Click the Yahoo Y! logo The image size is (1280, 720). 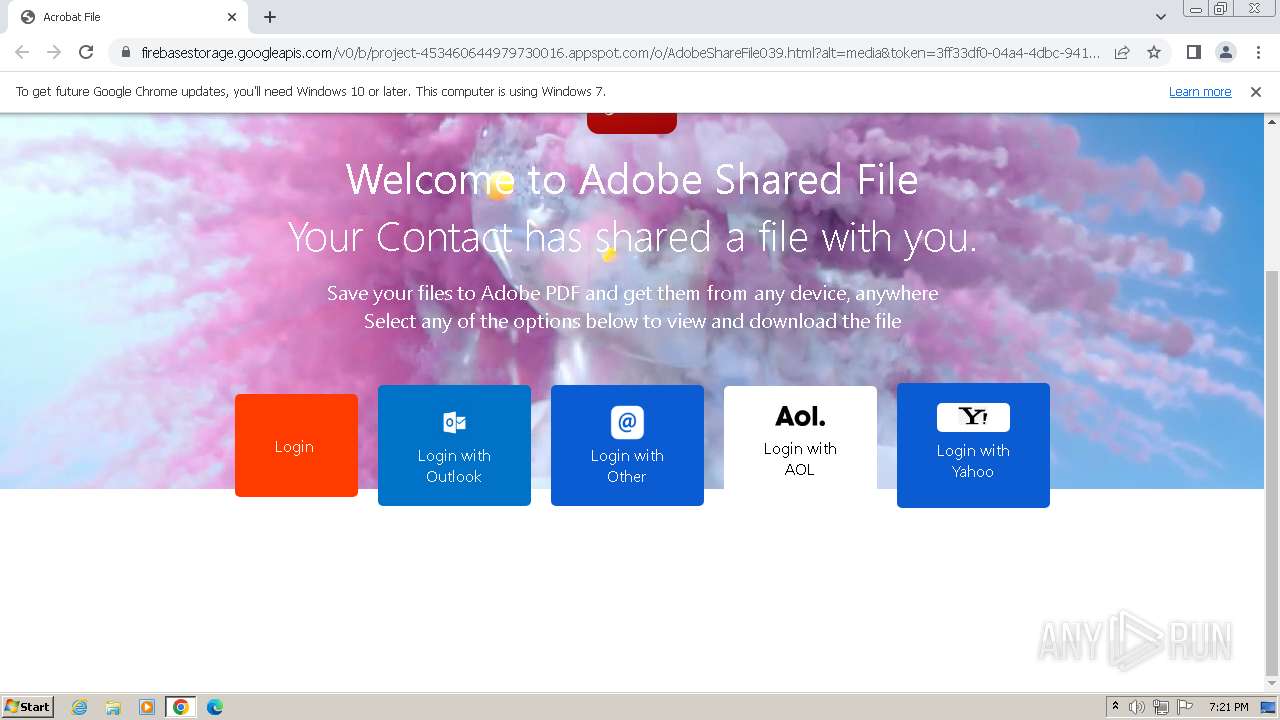[973, 417]
